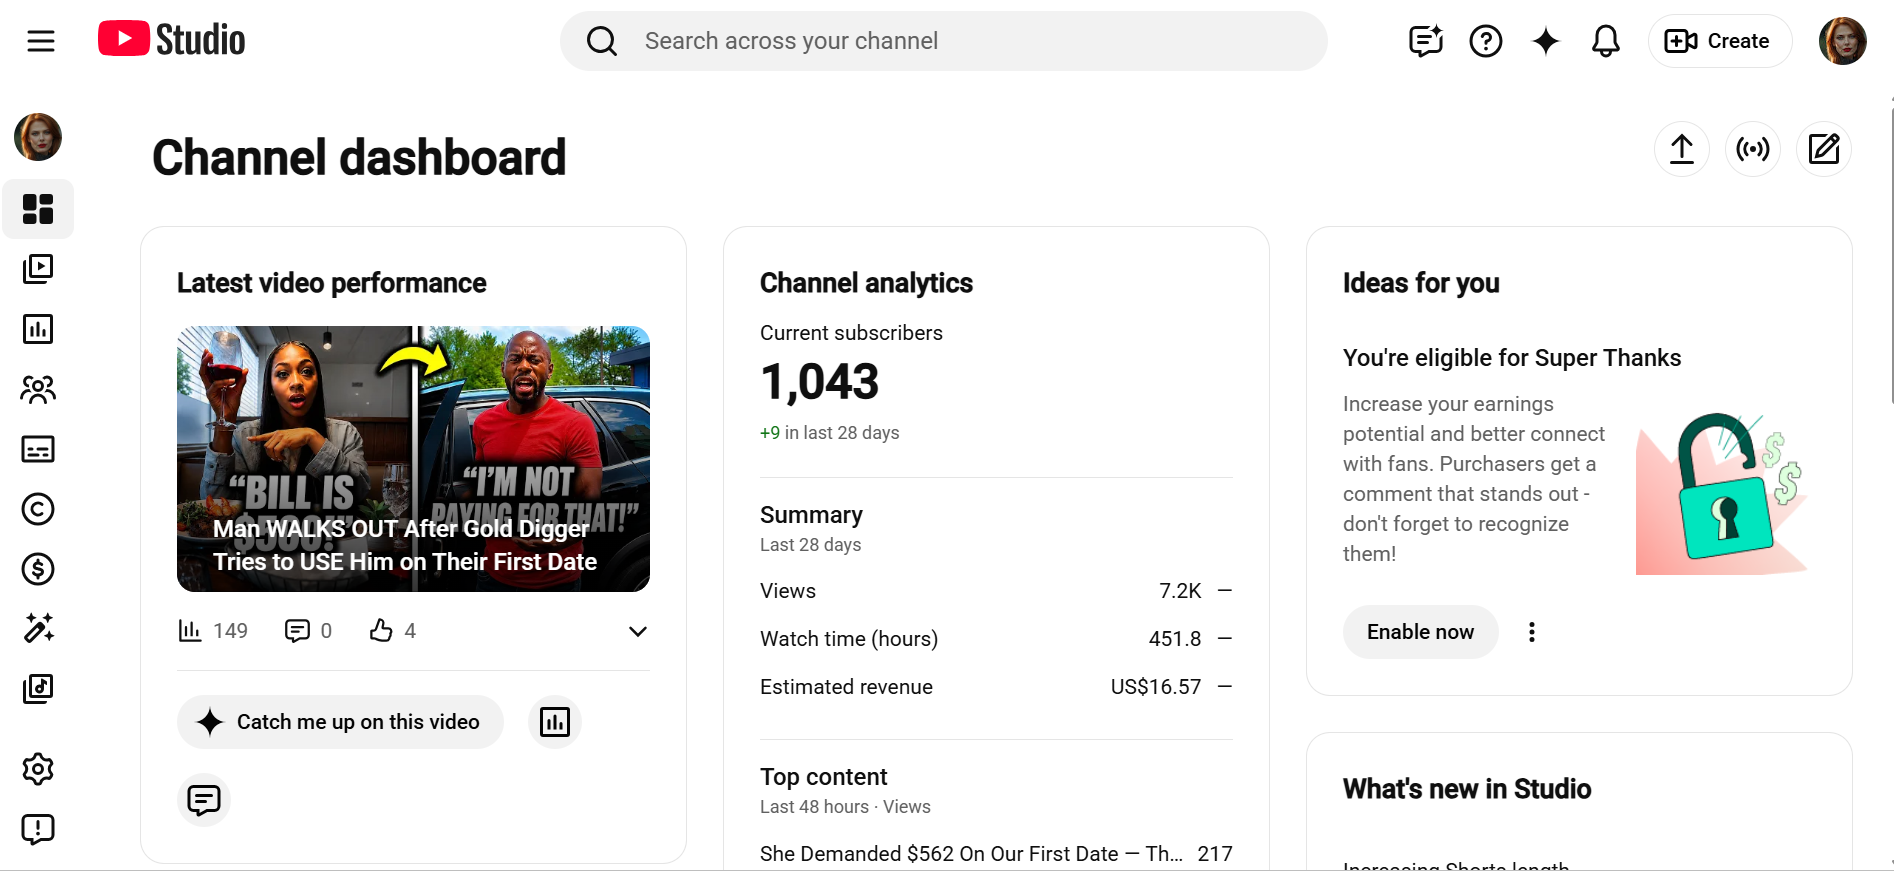
Task: Click the 149 views stat
Action: (x=213, y=631)
